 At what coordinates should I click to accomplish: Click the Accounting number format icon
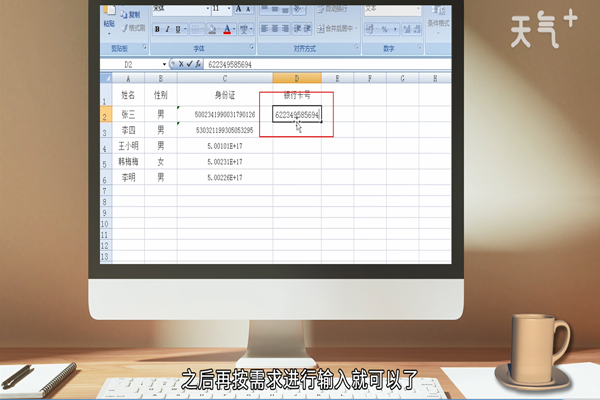click(369, 29)
